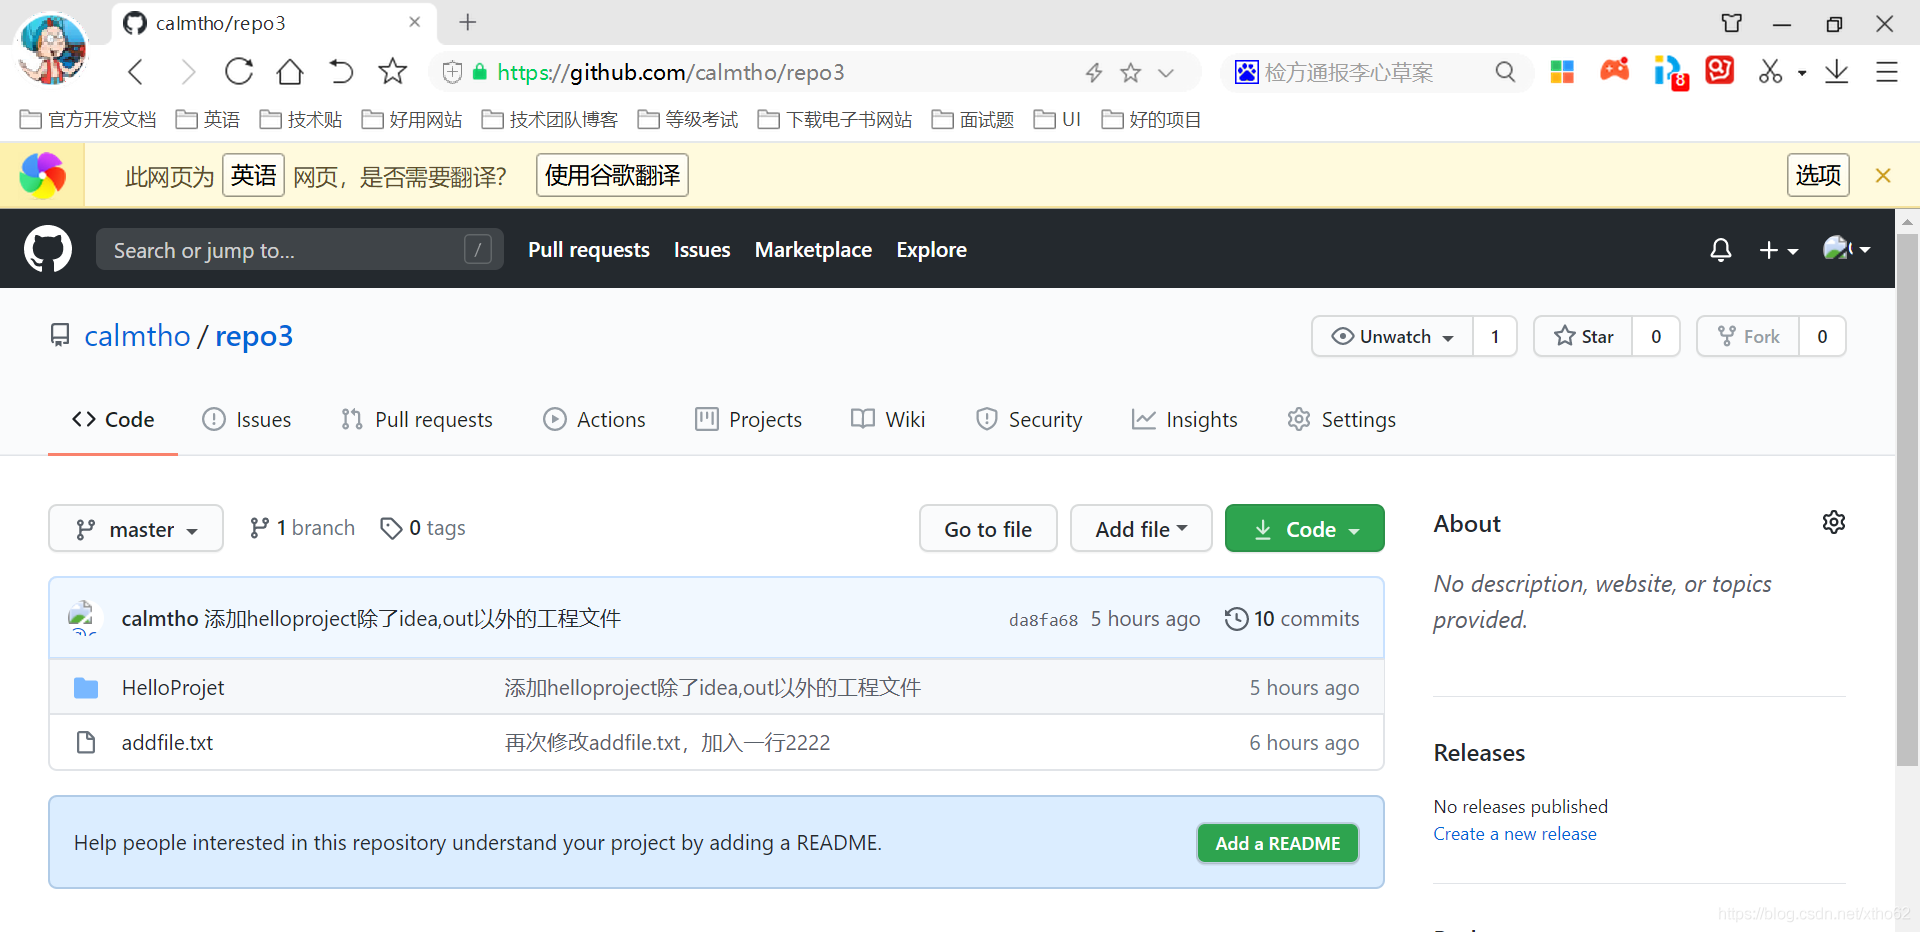The image size is (1920, 932).
Task: Switch to the Pull requests repo tab
Action: [417, 420]
